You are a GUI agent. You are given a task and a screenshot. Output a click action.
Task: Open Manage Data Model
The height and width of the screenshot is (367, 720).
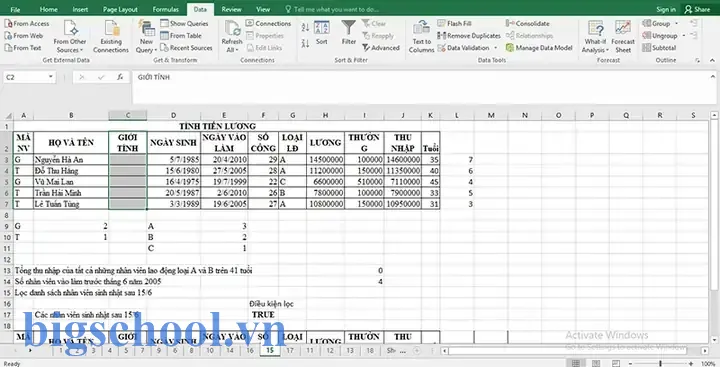539,47
